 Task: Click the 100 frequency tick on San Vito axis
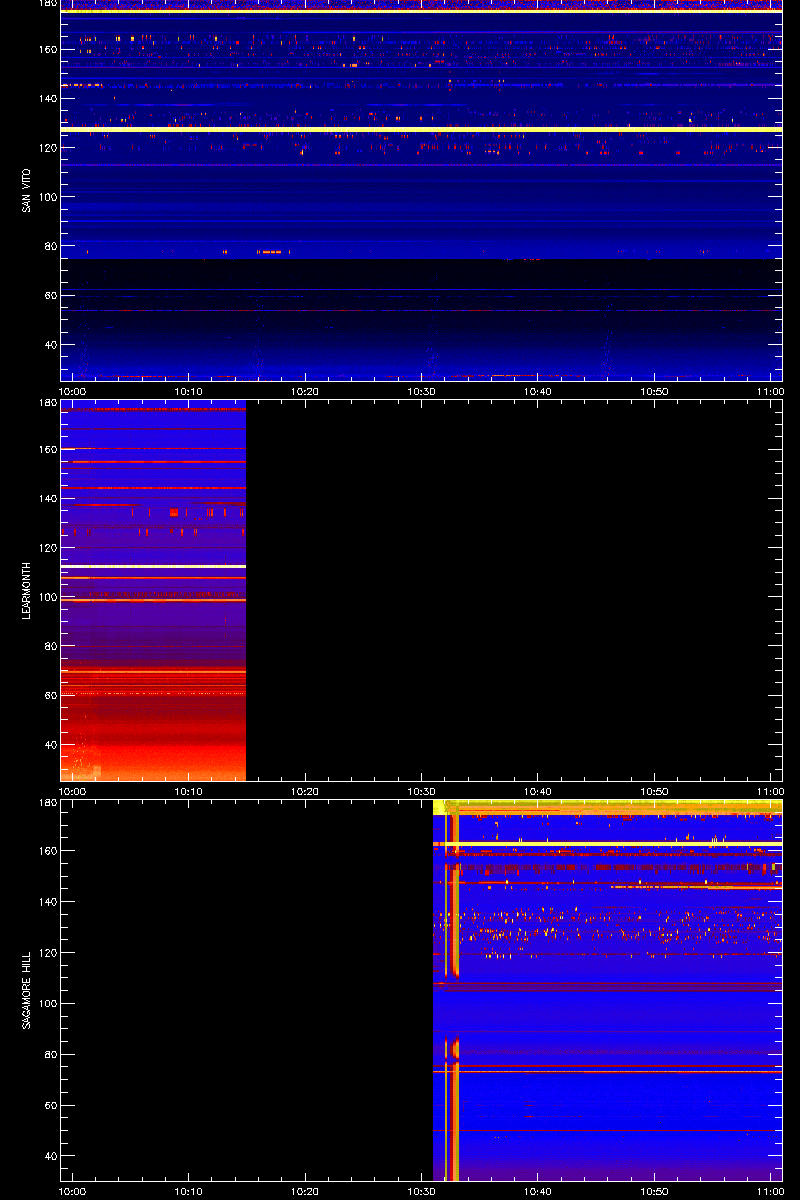[47, 196]
